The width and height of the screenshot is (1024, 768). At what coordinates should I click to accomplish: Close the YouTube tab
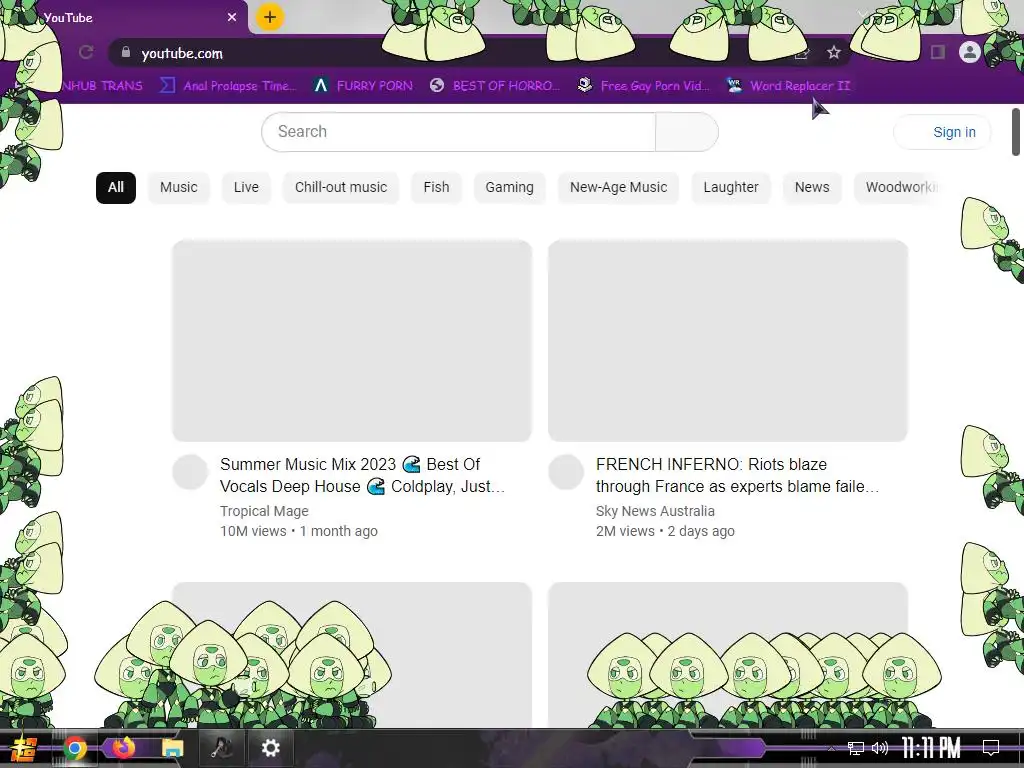pos(232,18)
